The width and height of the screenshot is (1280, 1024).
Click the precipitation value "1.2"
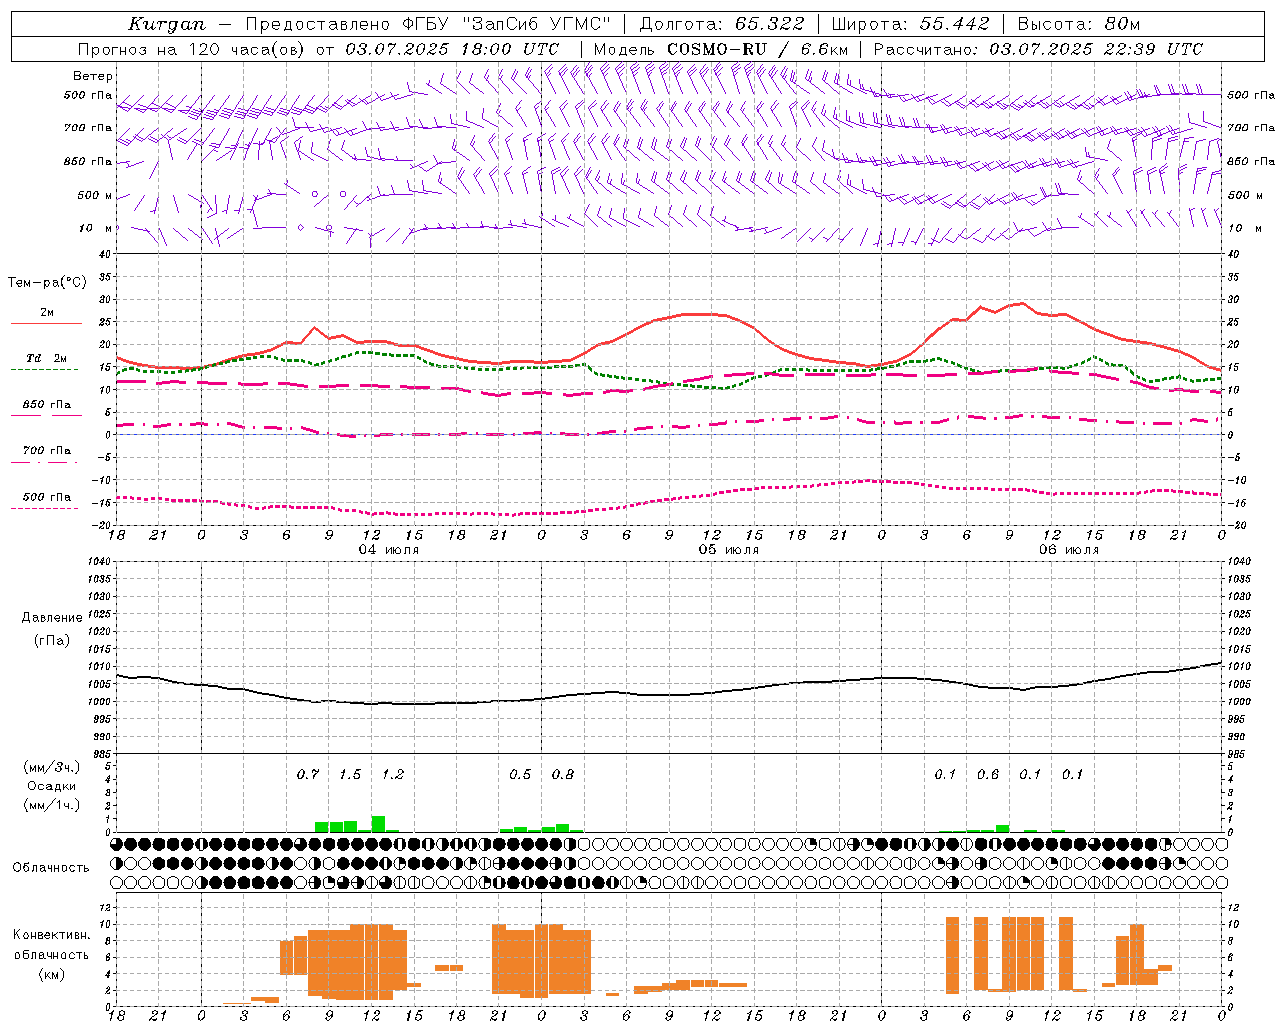tap(393, 775)
